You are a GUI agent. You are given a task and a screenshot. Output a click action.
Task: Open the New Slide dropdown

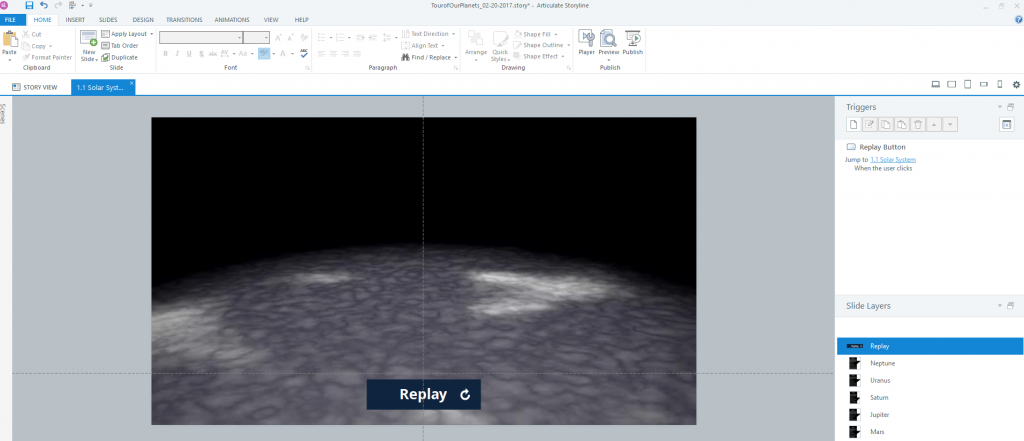pyautogui.click(x=88, y=57)
